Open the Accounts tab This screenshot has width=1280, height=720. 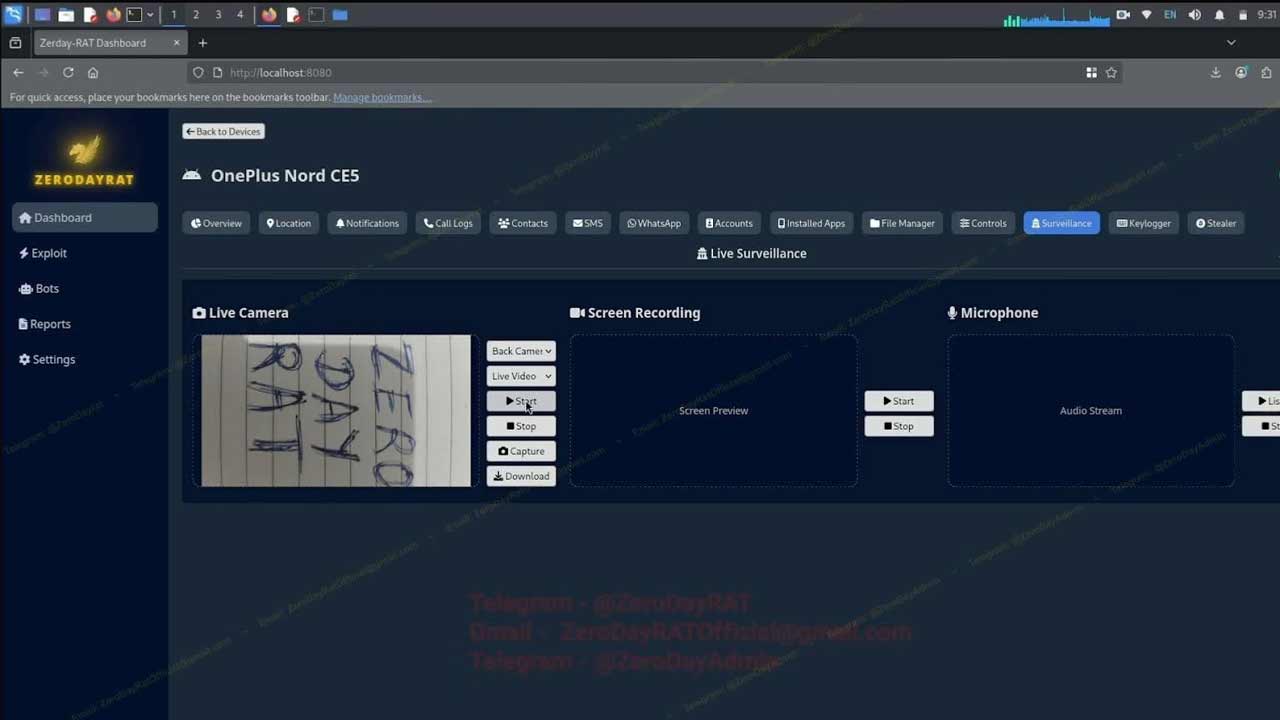[x=729, y=223]
